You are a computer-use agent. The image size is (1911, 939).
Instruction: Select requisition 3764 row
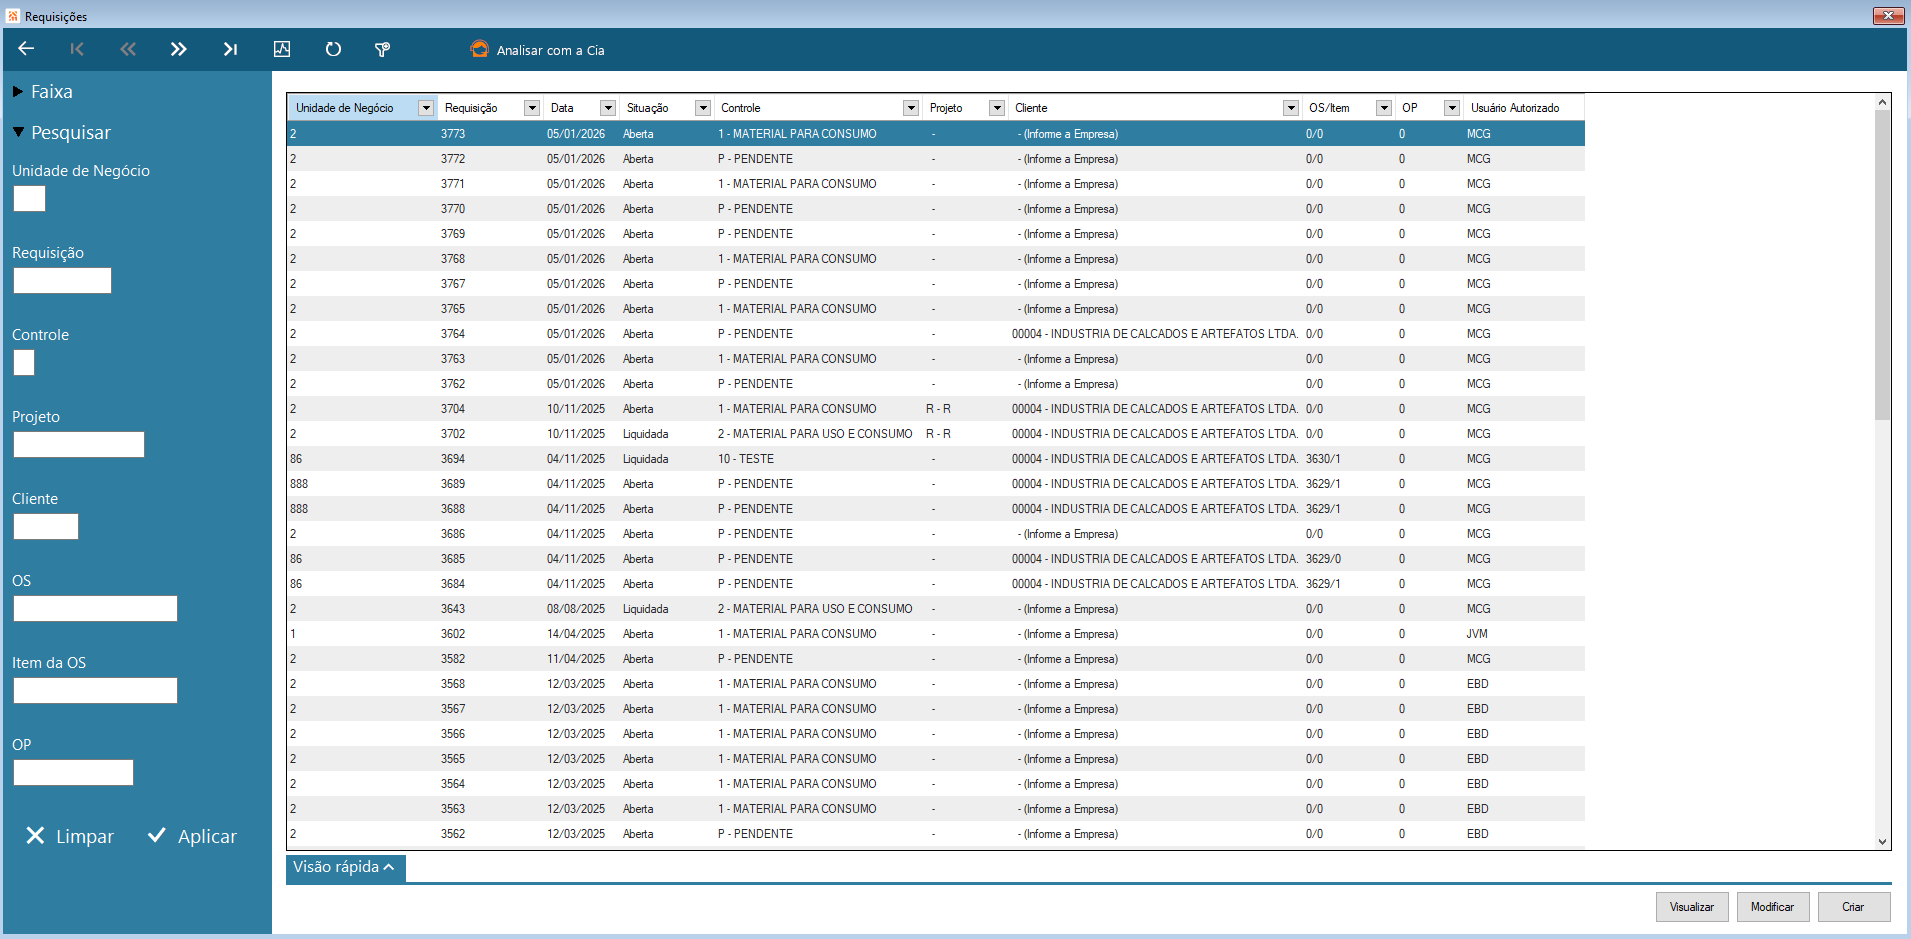pos(936,334)
